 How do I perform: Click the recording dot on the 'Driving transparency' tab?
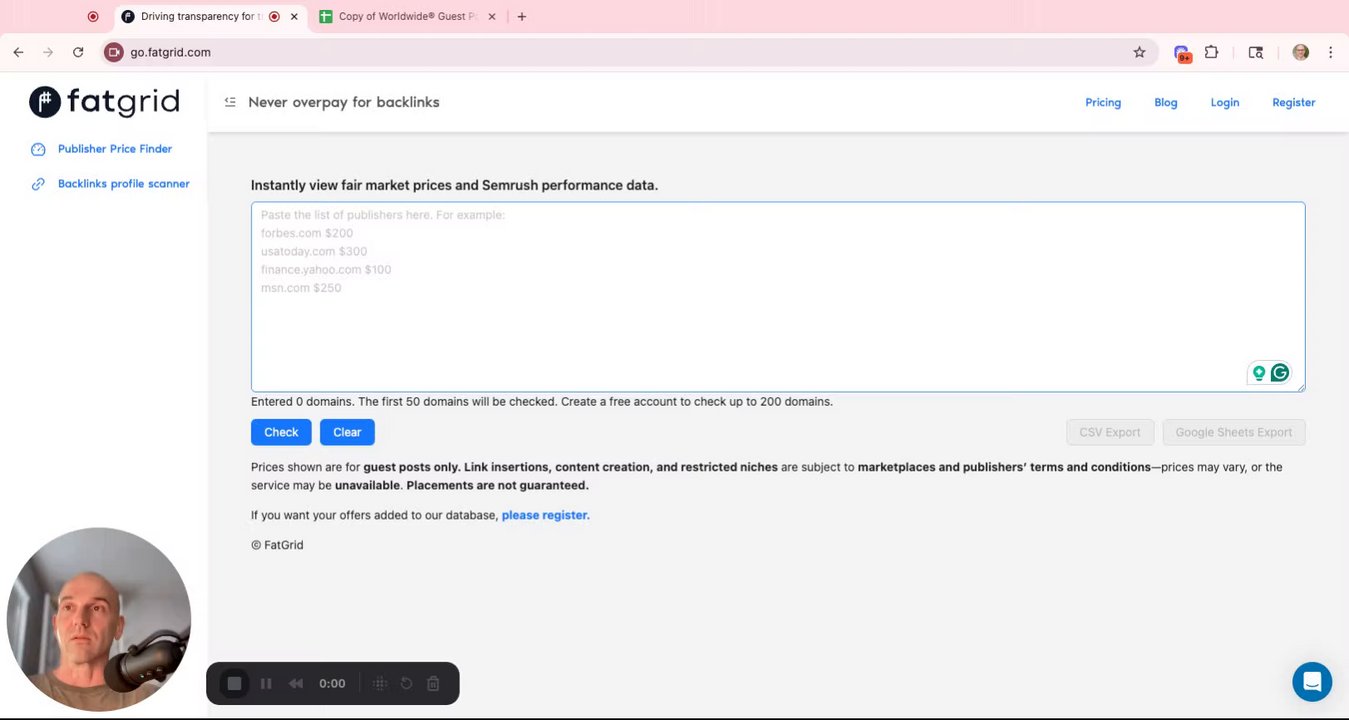pyautogui.click(x=274, y=16)
